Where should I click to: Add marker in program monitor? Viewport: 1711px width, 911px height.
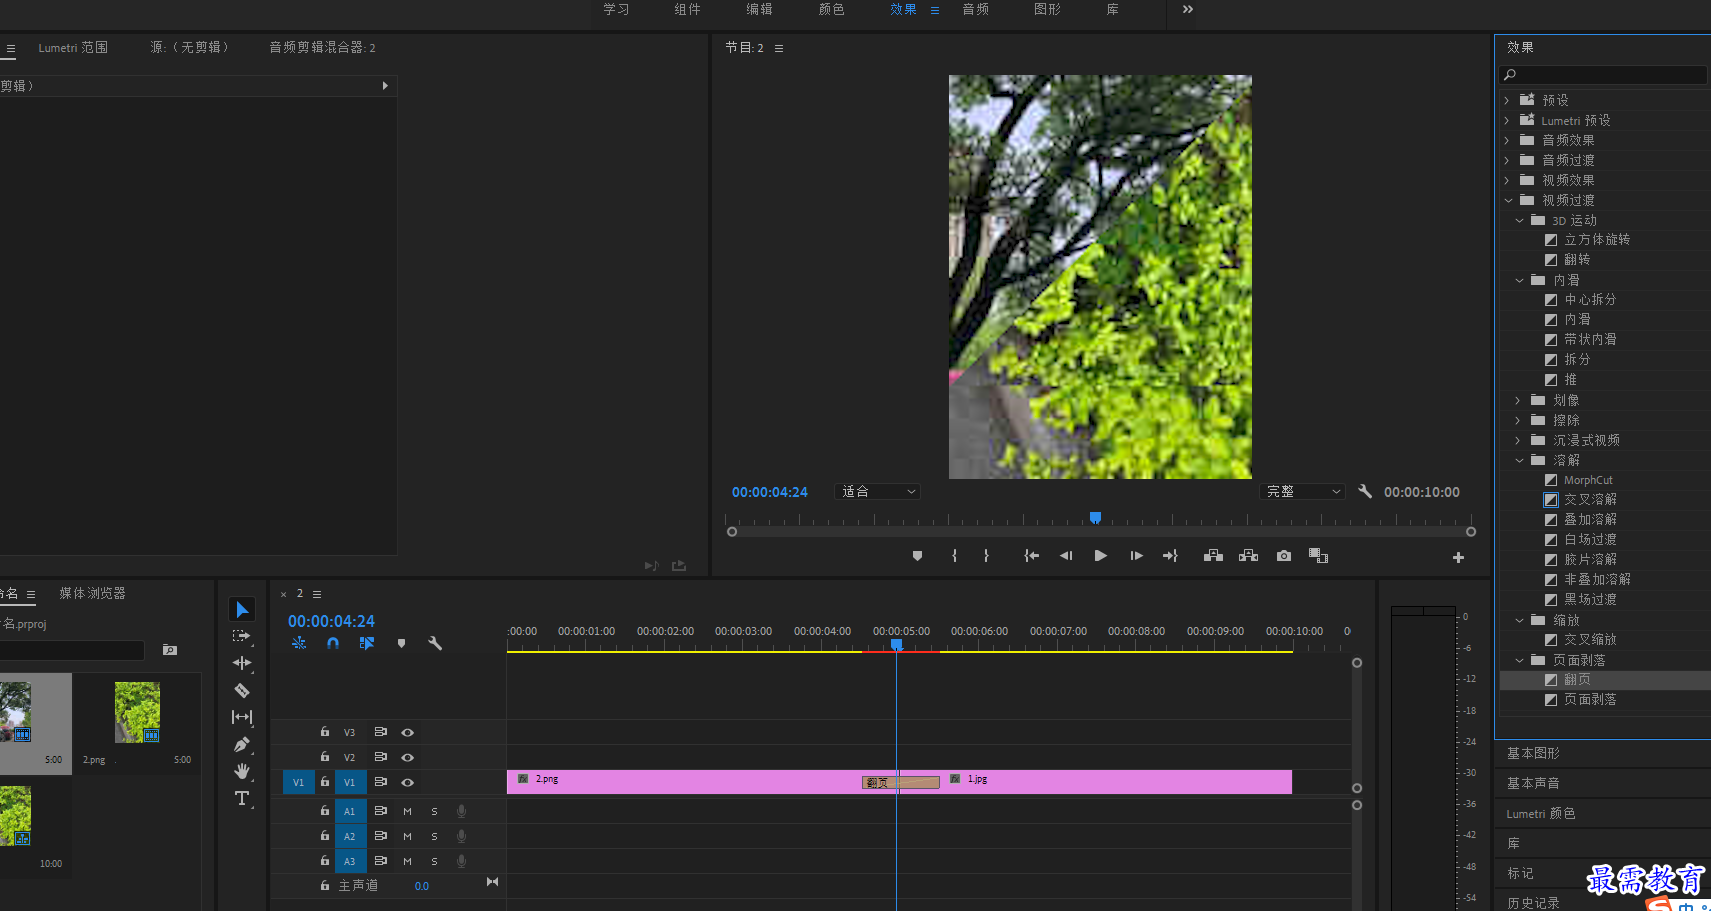point(917,556)
